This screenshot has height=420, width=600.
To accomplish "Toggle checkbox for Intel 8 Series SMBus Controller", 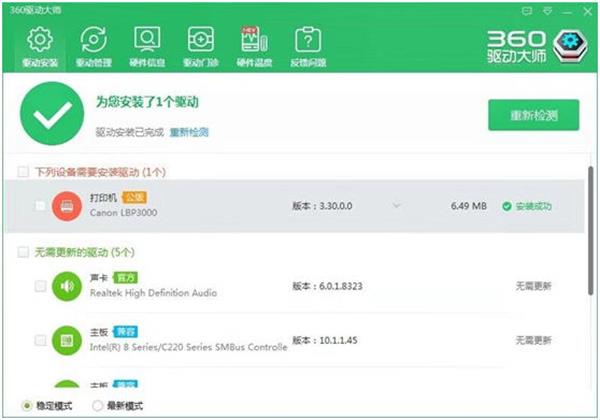I will click(40, 340).
